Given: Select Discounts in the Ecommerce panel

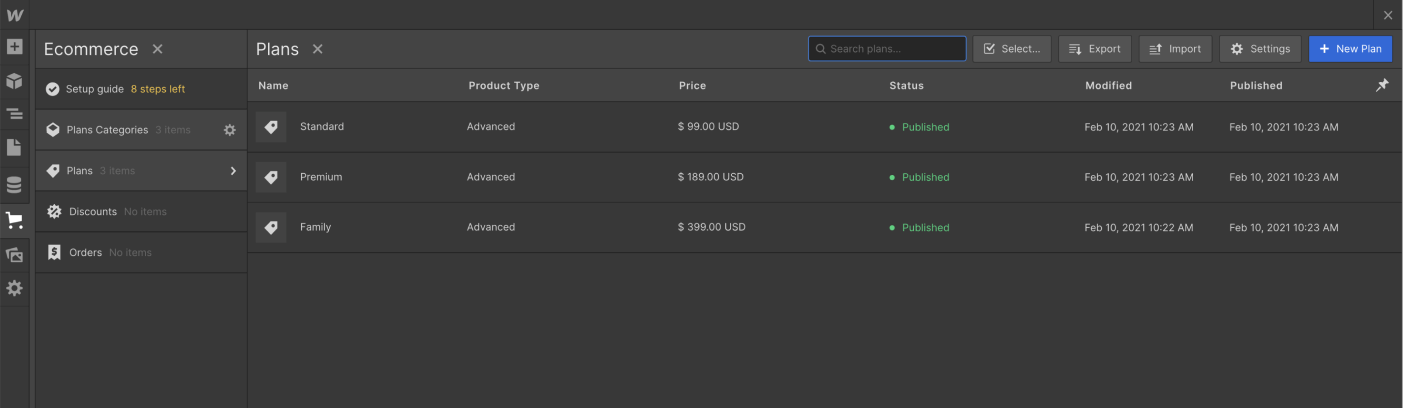Looking at the screenshot, I should pos(93,212).
